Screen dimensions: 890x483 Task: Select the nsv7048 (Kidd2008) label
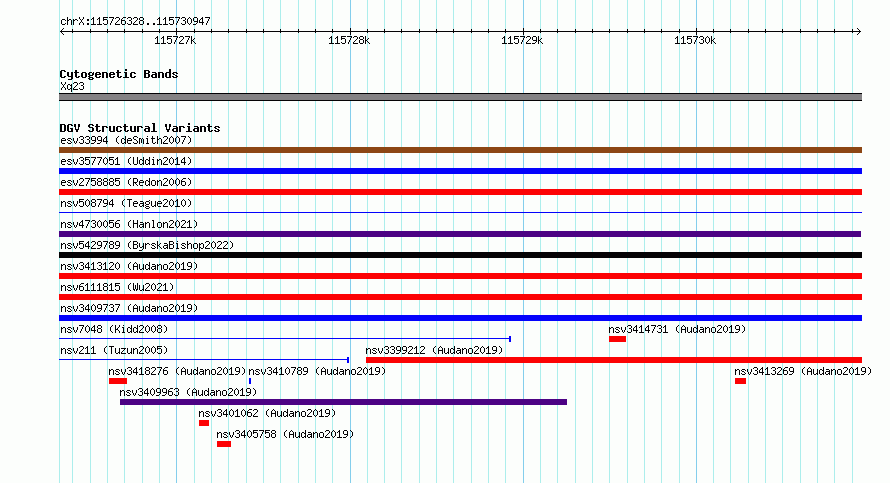click(114, 329)
